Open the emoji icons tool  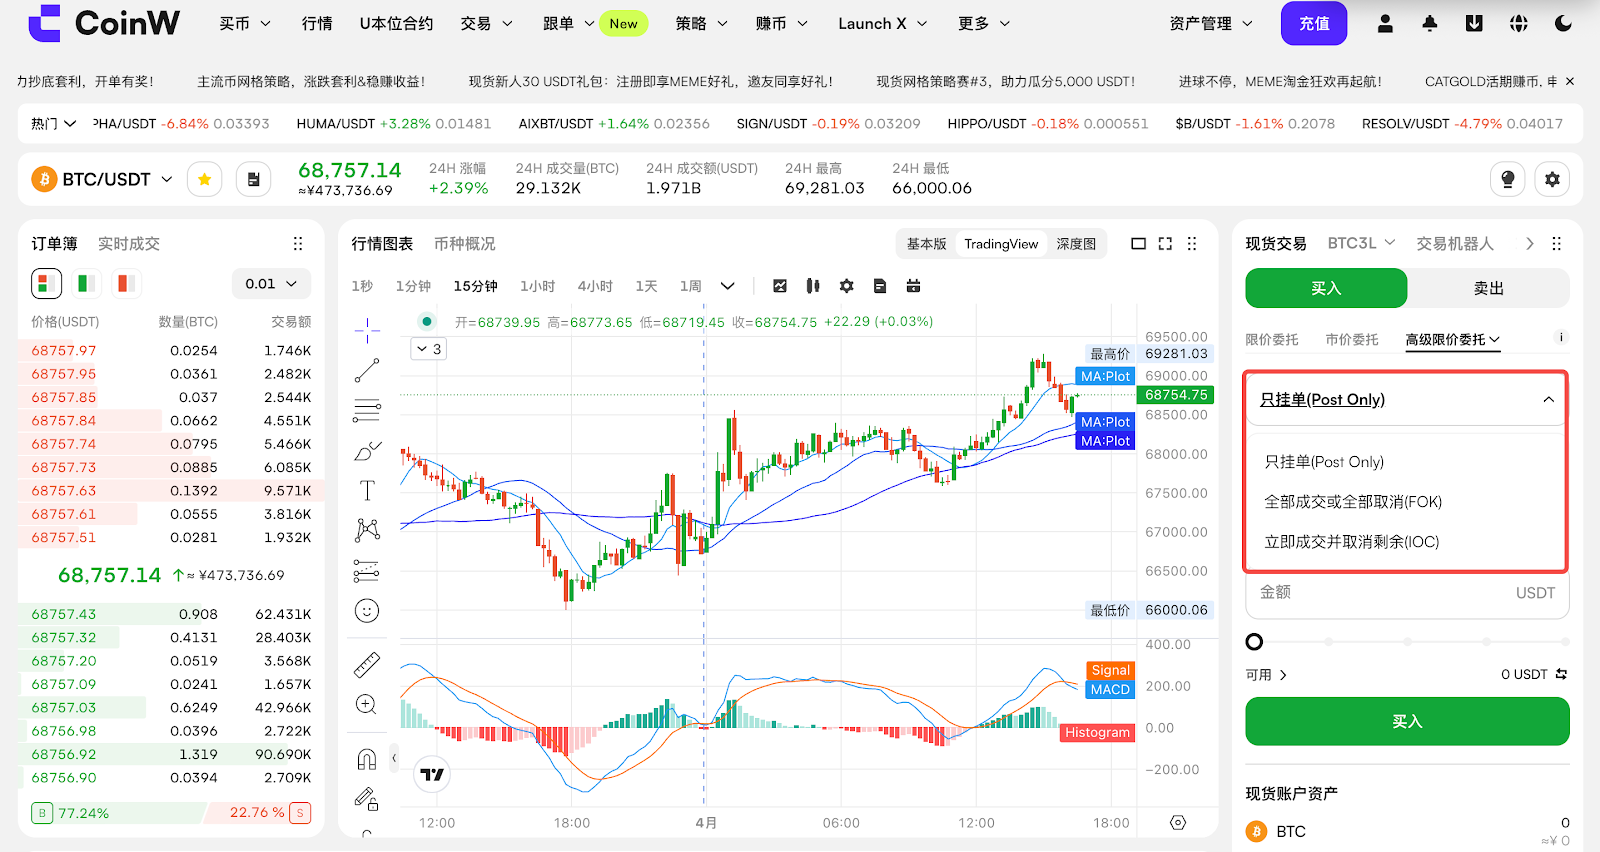tap(367, 611)
